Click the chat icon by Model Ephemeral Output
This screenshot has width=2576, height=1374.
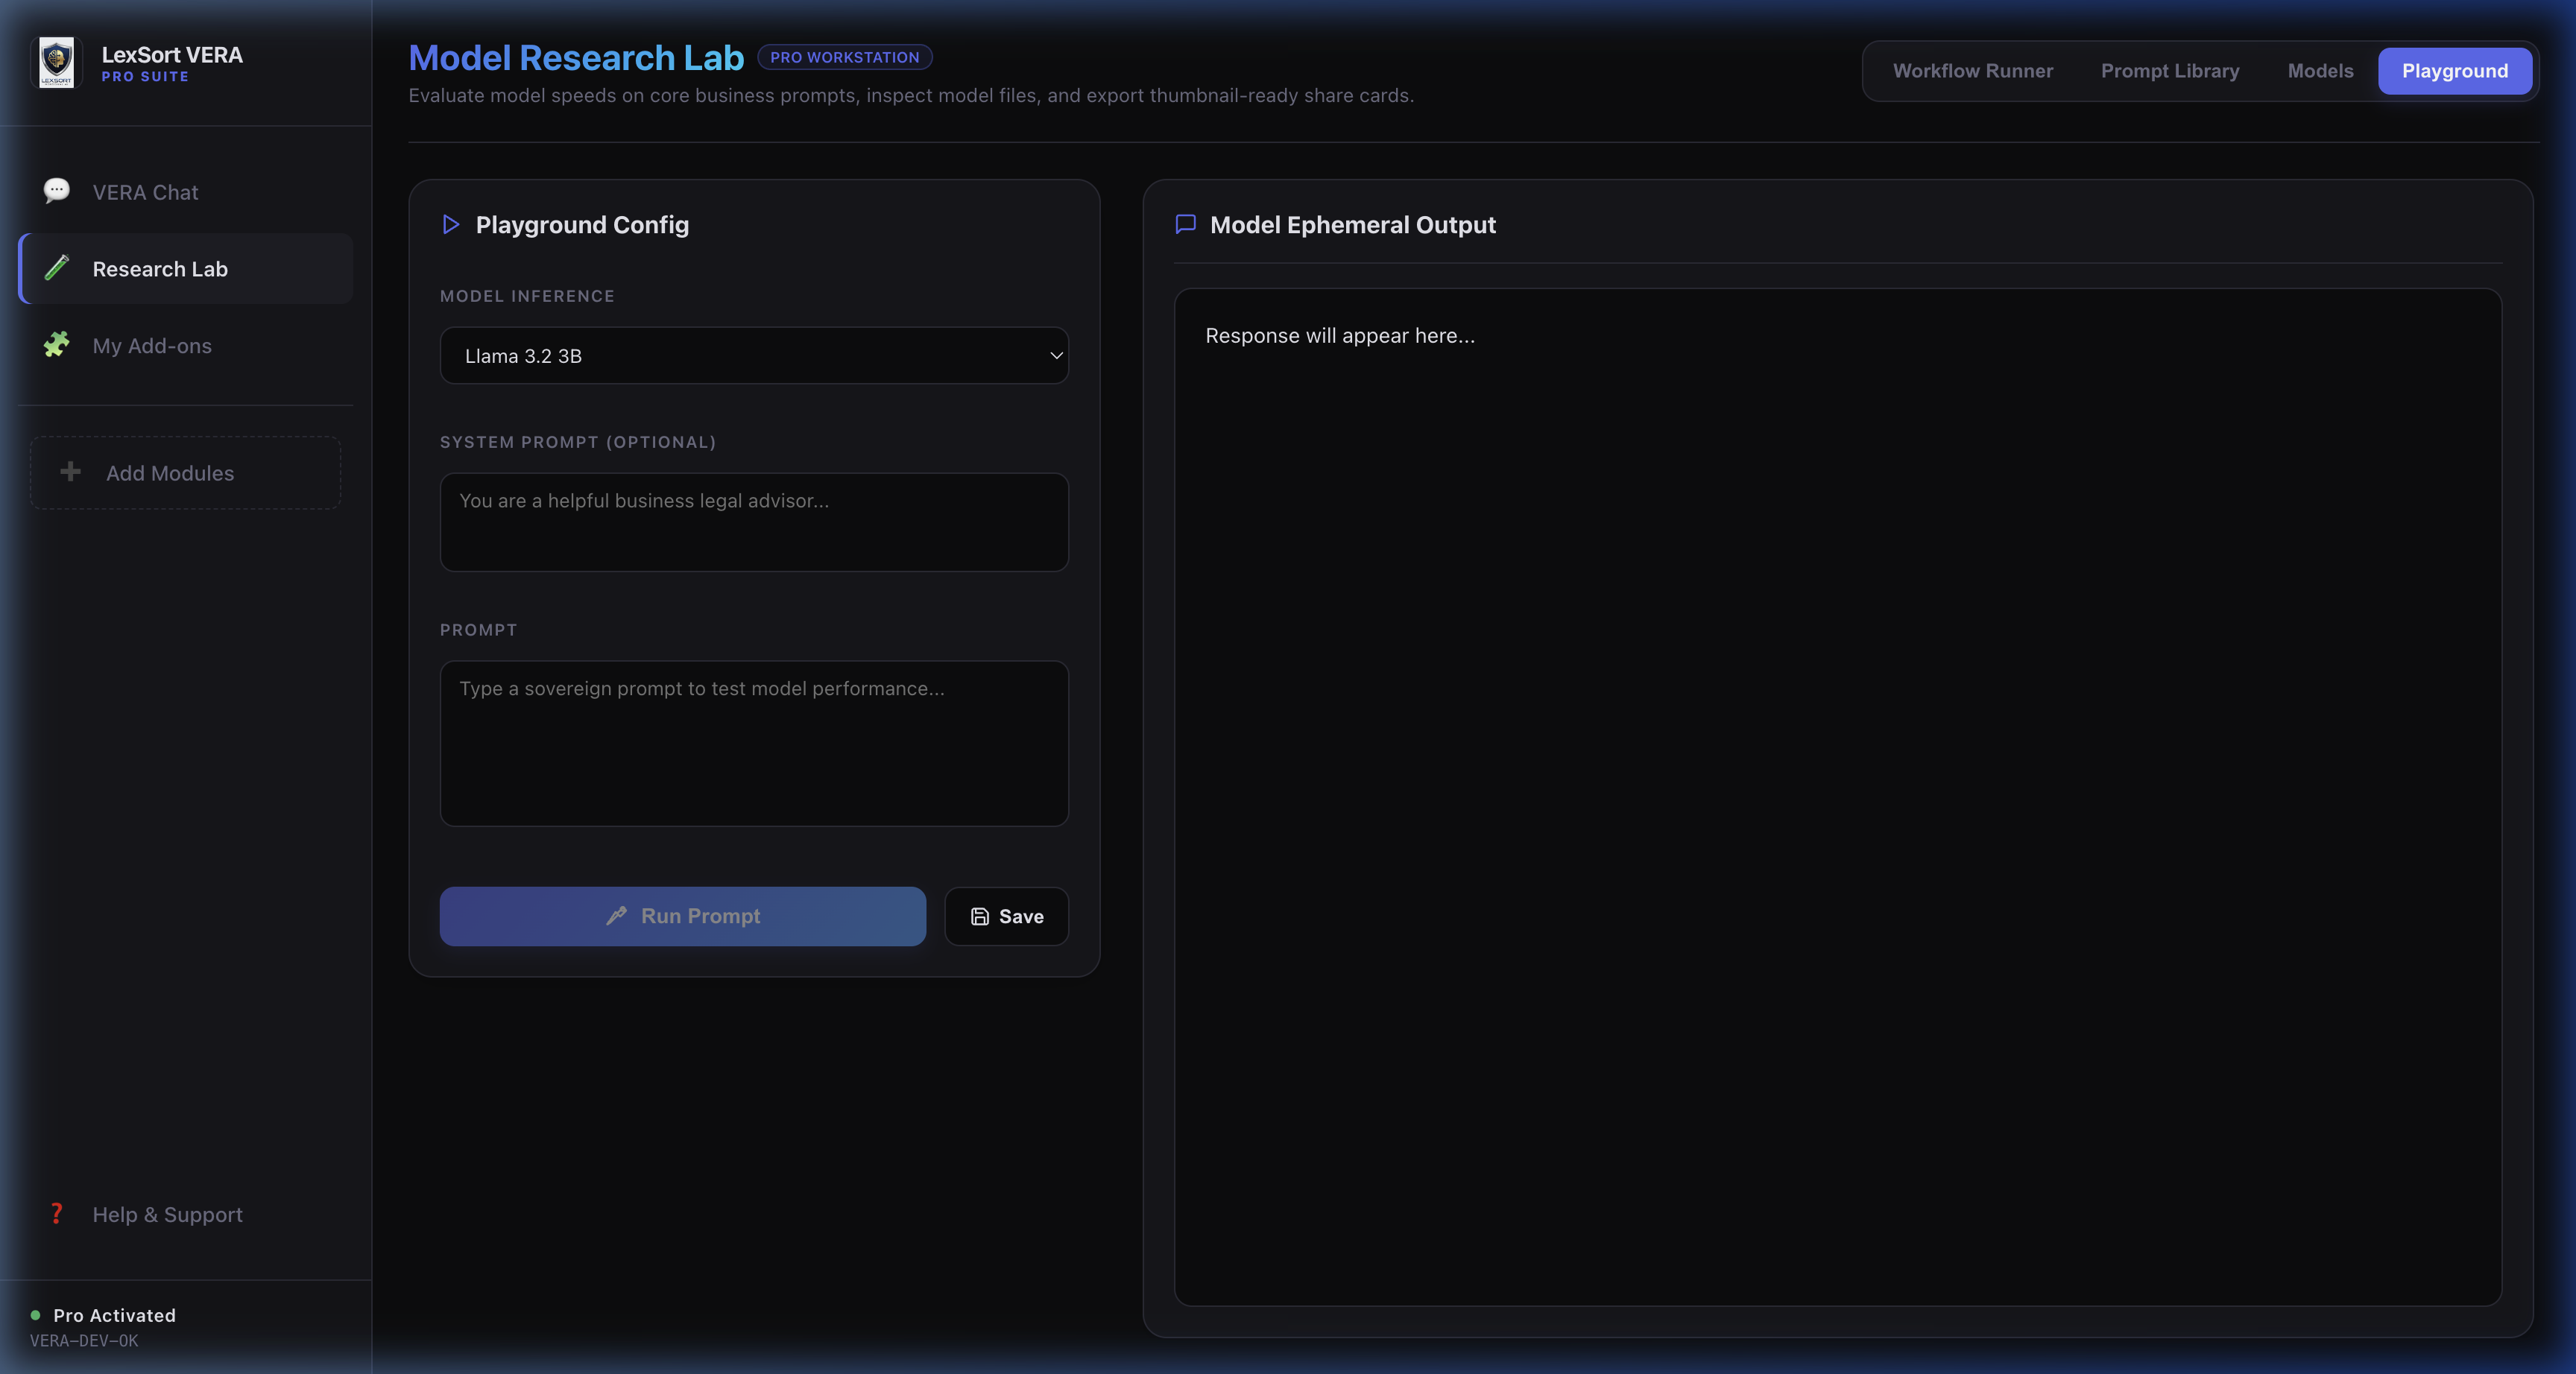(x=1186, y=224)
